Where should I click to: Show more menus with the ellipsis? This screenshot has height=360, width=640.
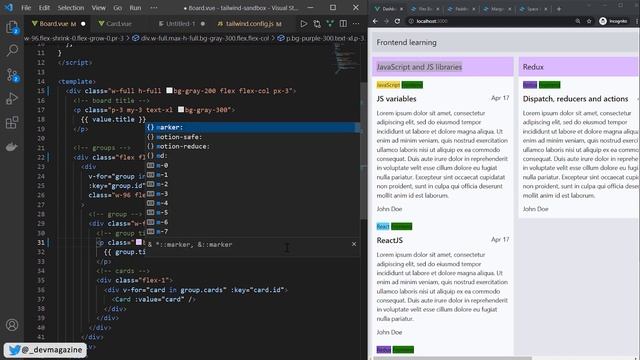153,8
